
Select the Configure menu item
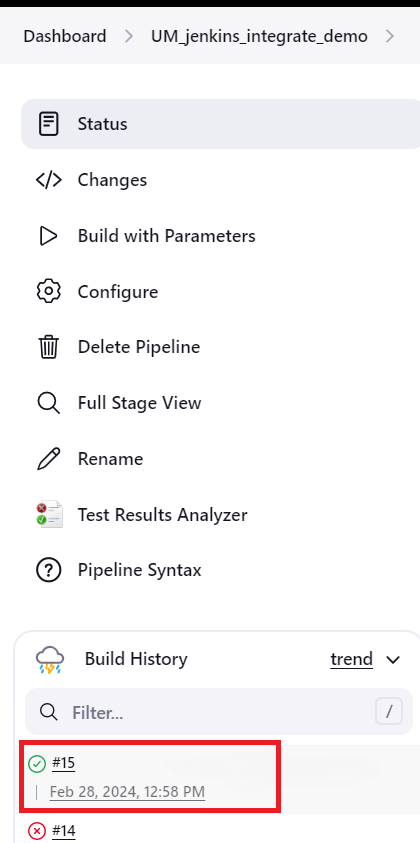[220, 292]
